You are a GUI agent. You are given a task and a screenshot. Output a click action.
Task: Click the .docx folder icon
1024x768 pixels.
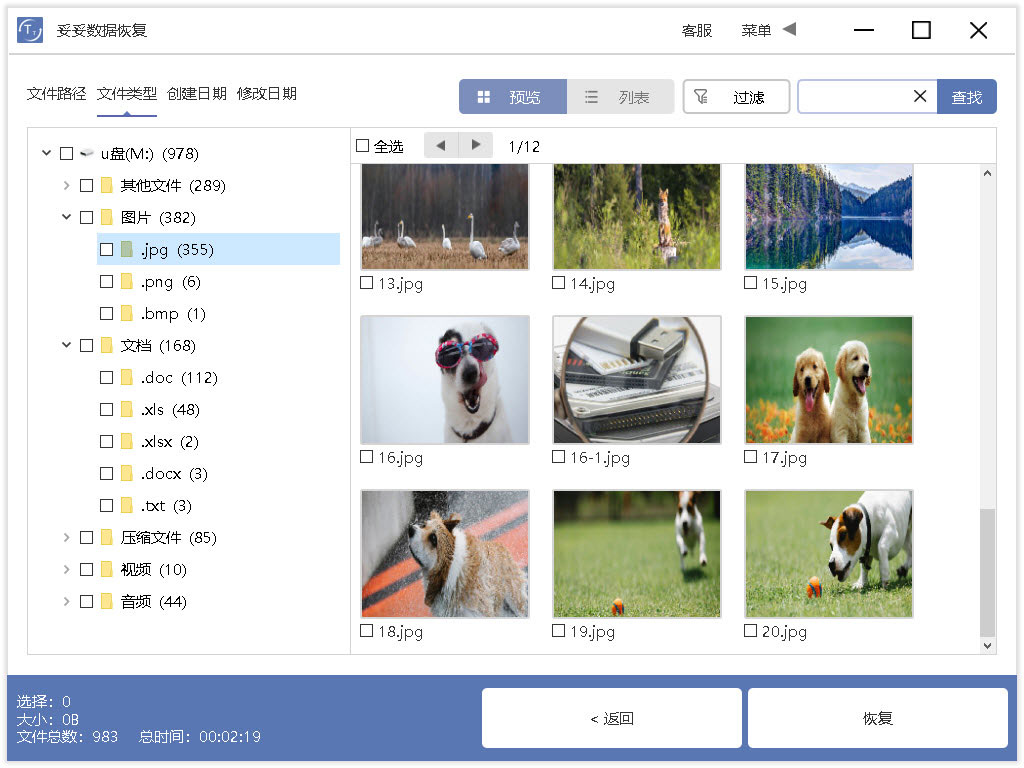point(127,473)
